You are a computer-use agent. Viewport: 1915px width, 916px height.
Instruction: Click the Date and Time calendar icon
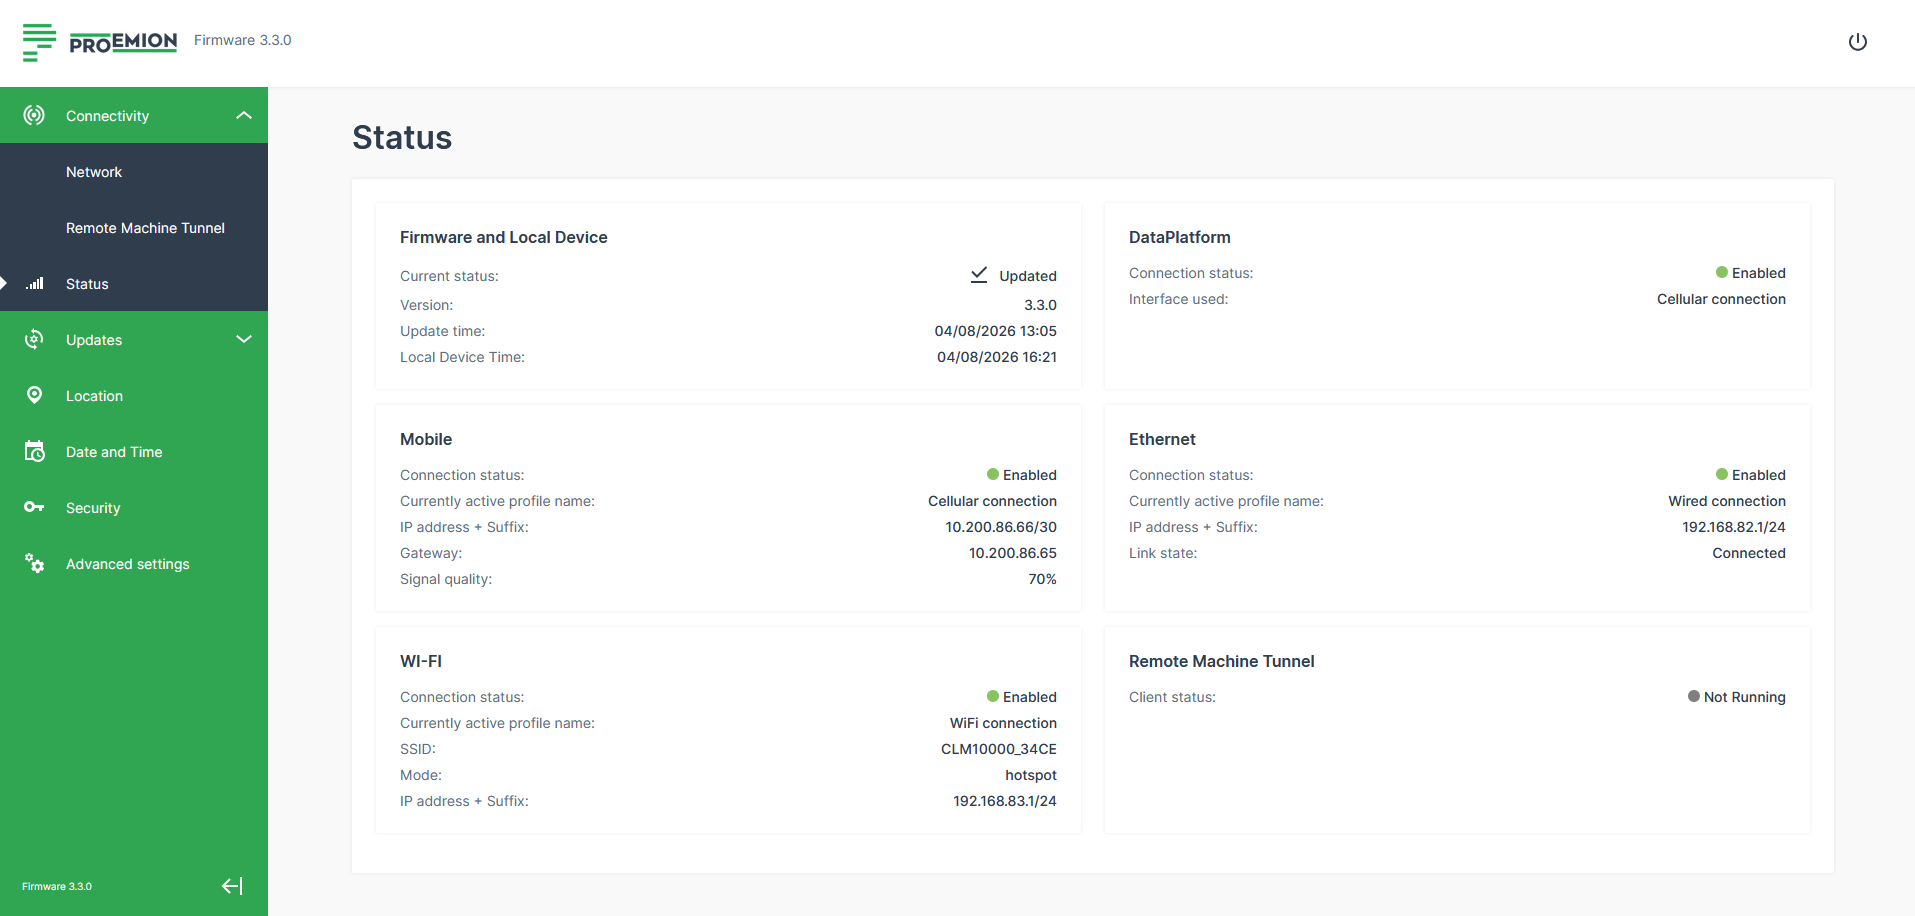pos(34,452)
